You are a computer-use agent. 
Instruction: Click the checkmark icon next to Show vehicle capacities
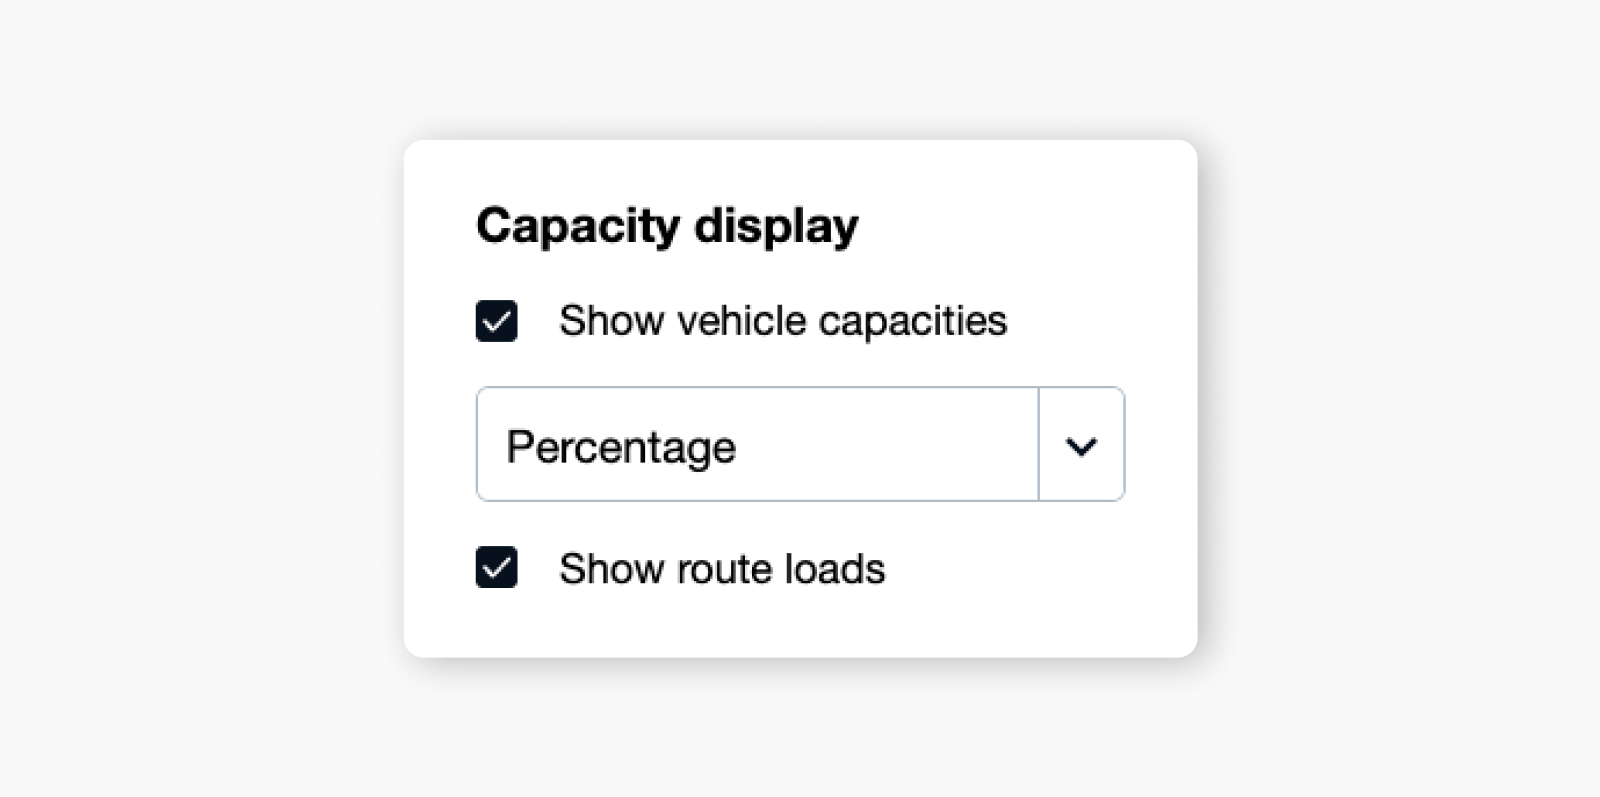pos(496,321)
